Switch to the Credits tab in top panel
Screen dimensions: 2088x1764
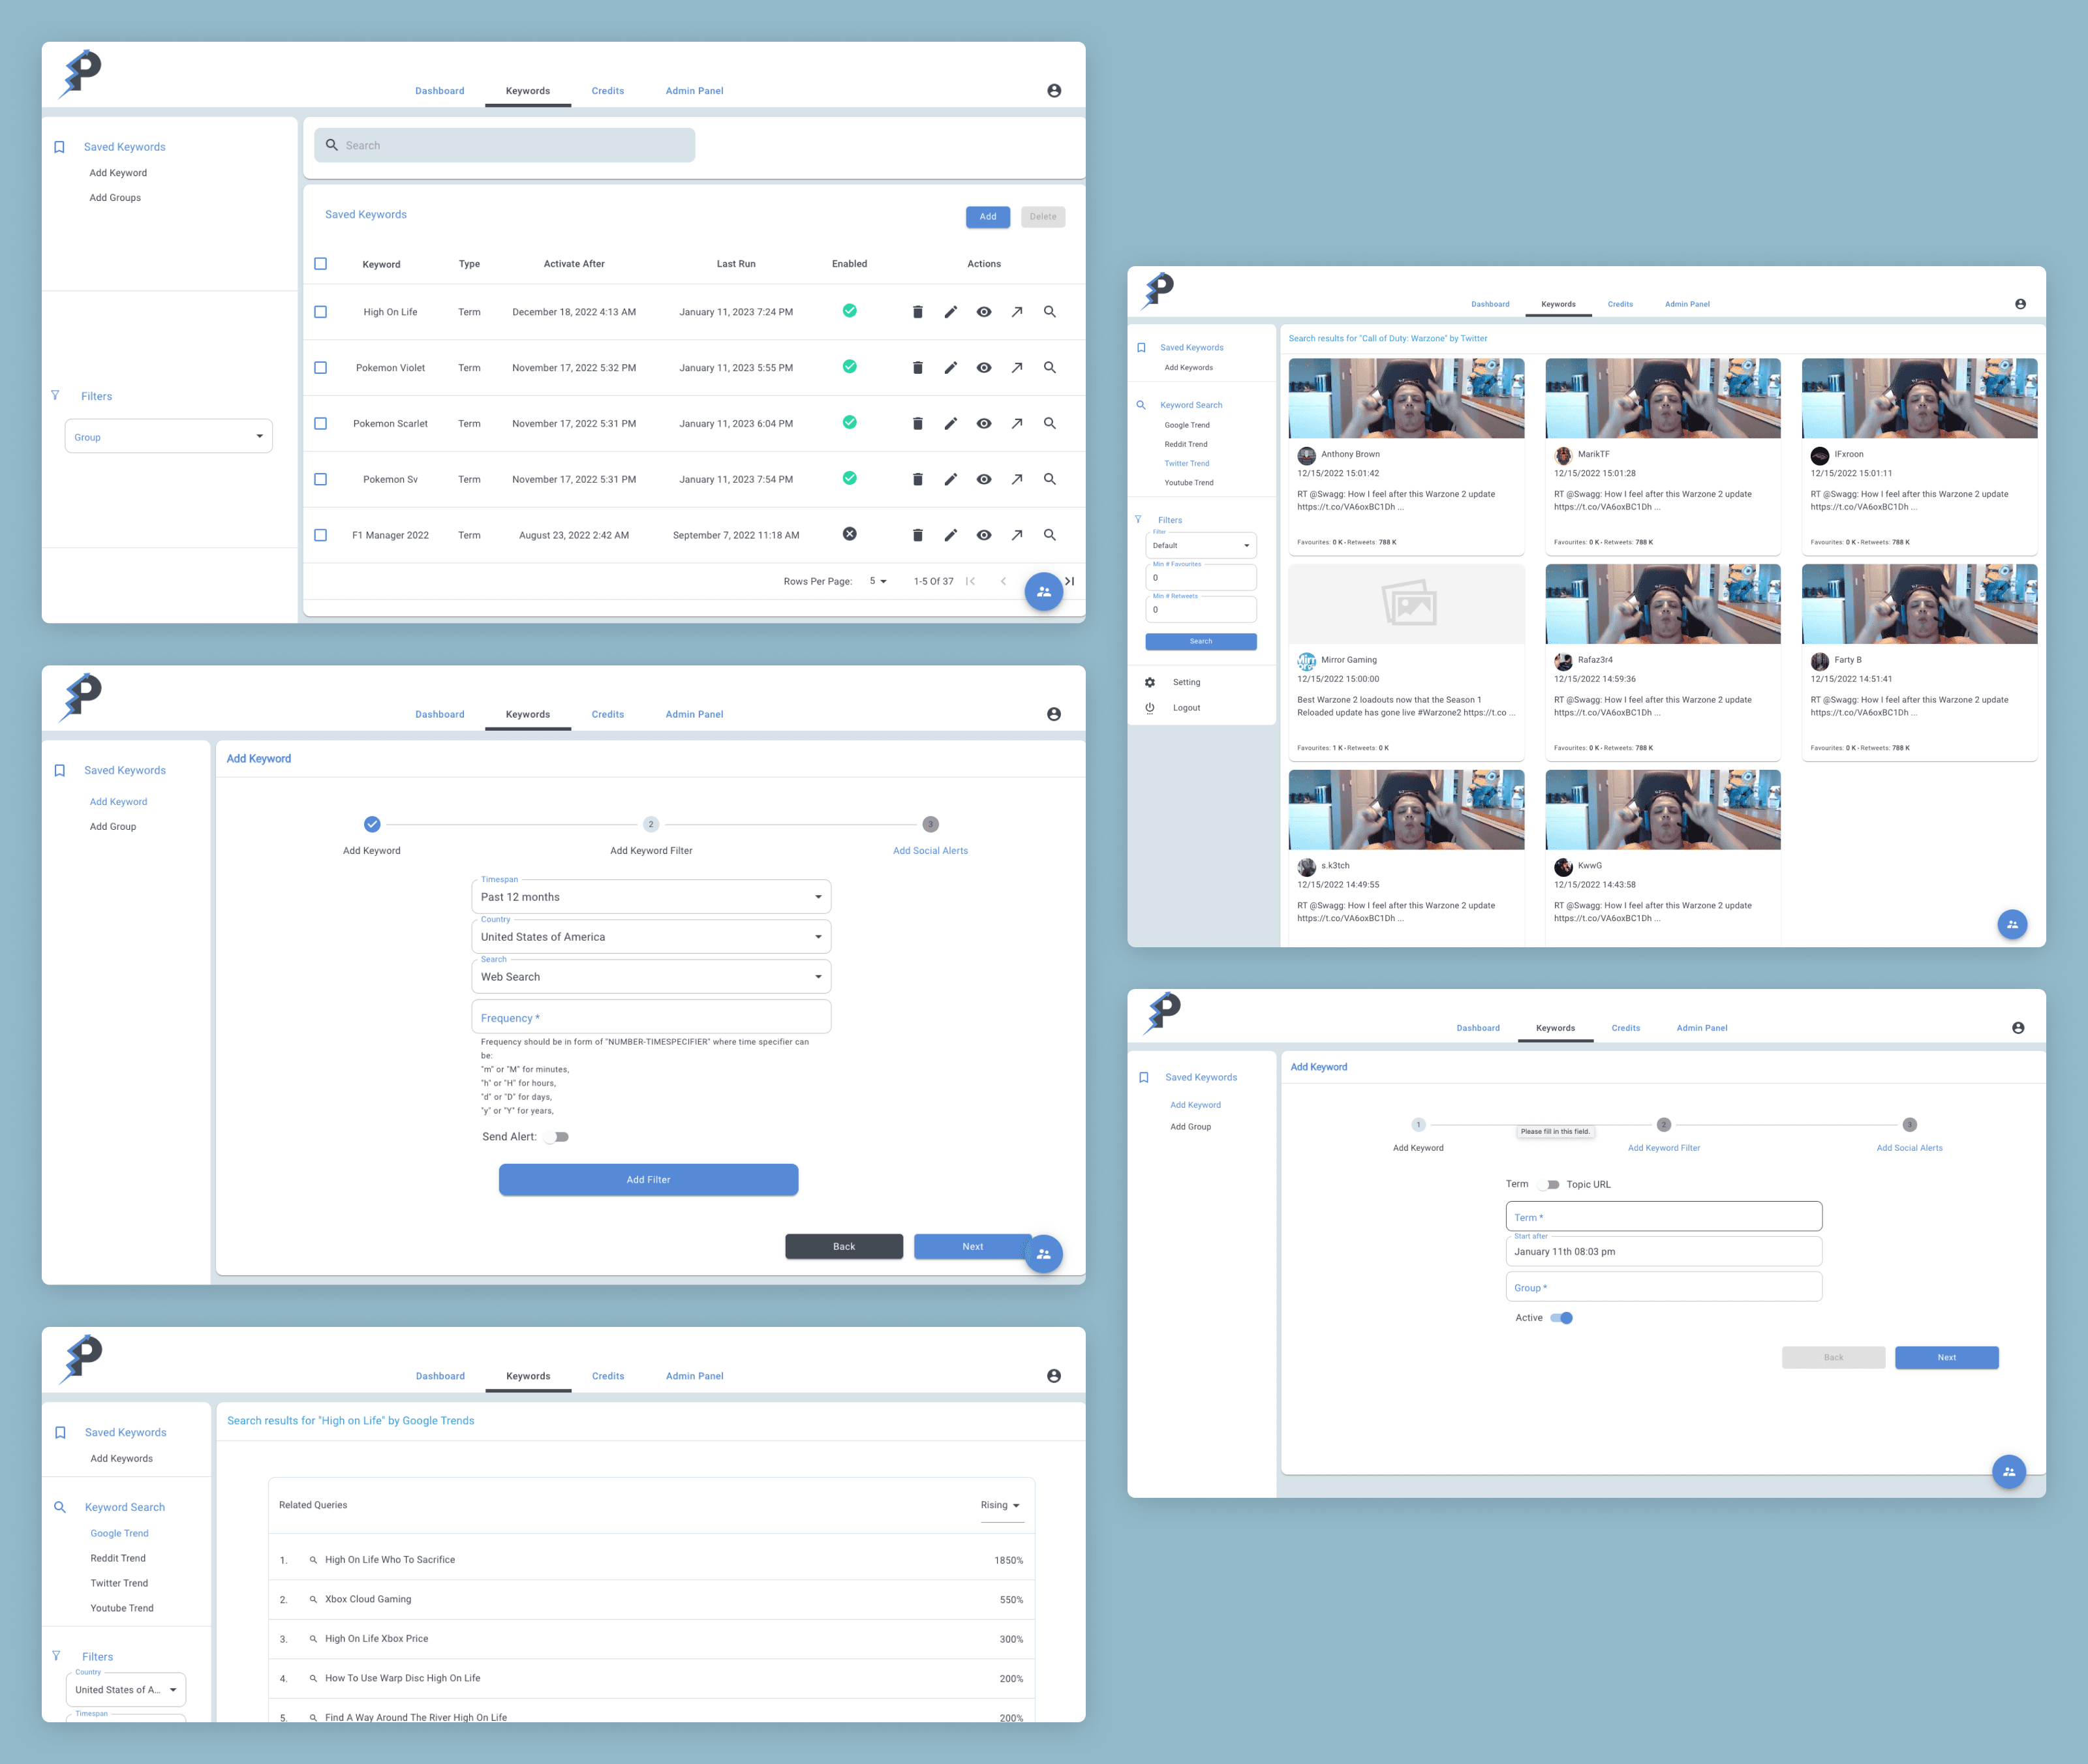pyautogui.click(x=607, y=91)
